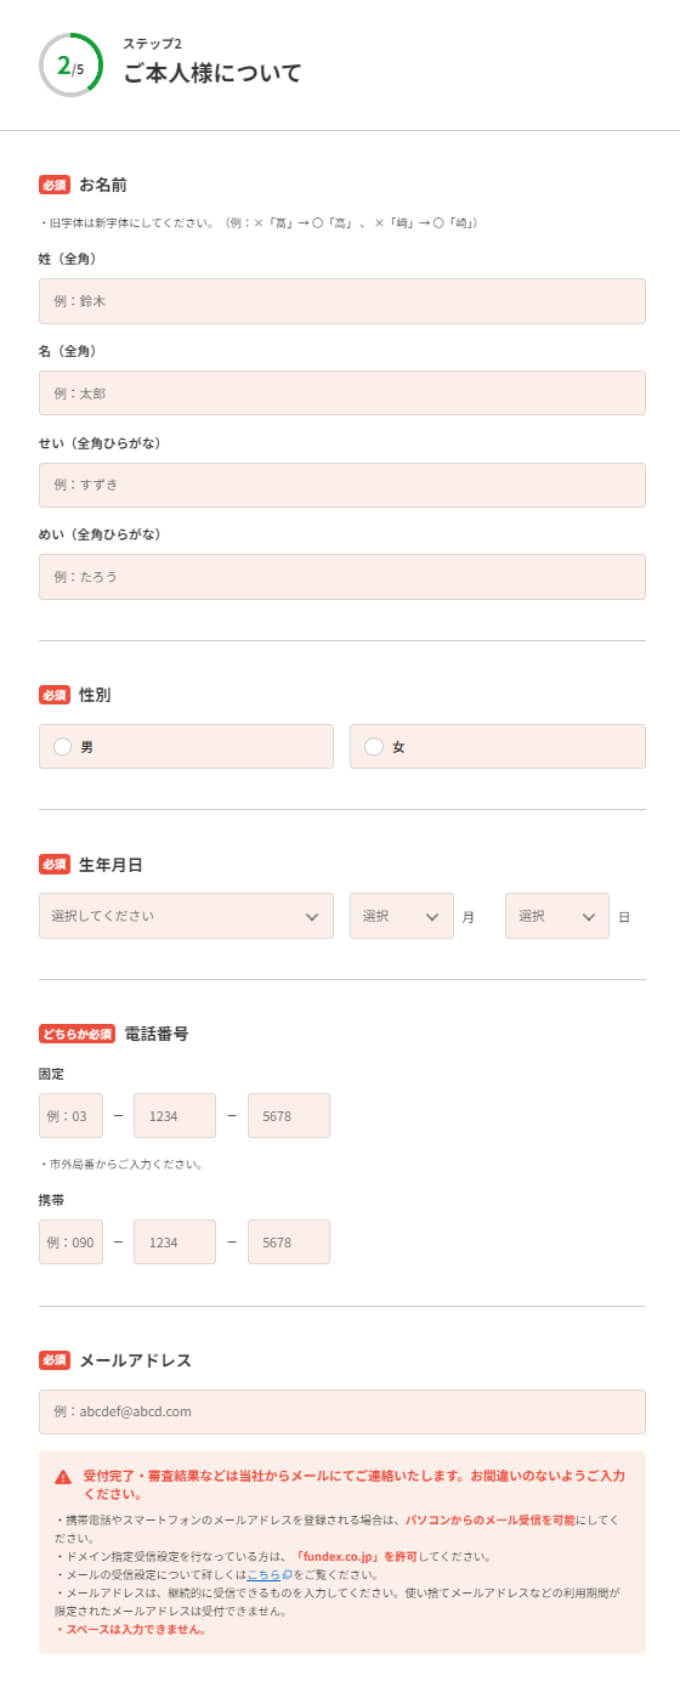This screenshot has height=1681, width=680.
Task: Click the 必須 badge next to 生年月日
Action: point(54,866)
